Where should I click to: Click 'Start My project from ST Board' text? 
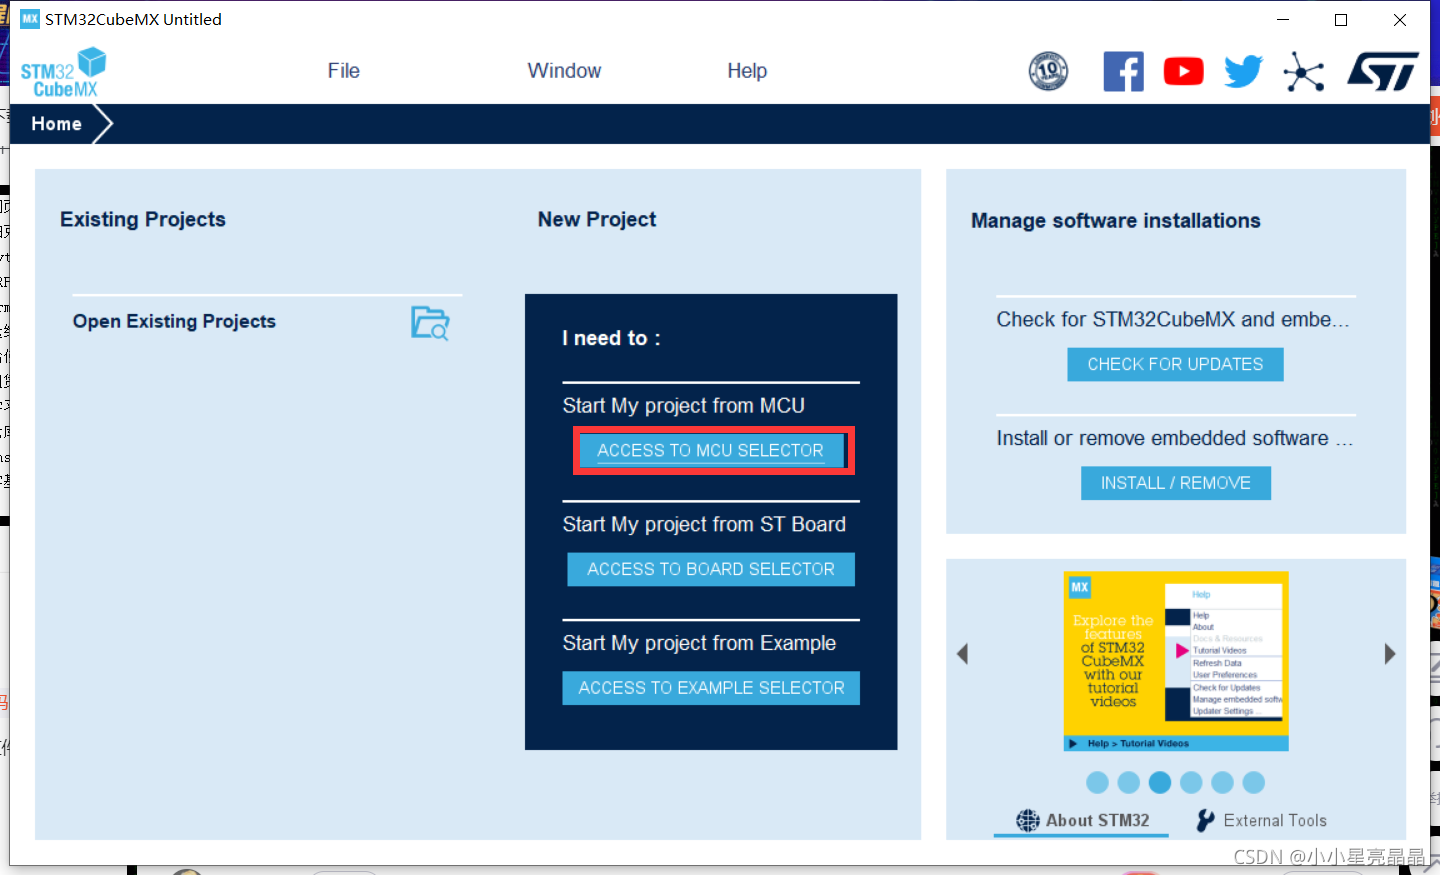coord(704,525)
